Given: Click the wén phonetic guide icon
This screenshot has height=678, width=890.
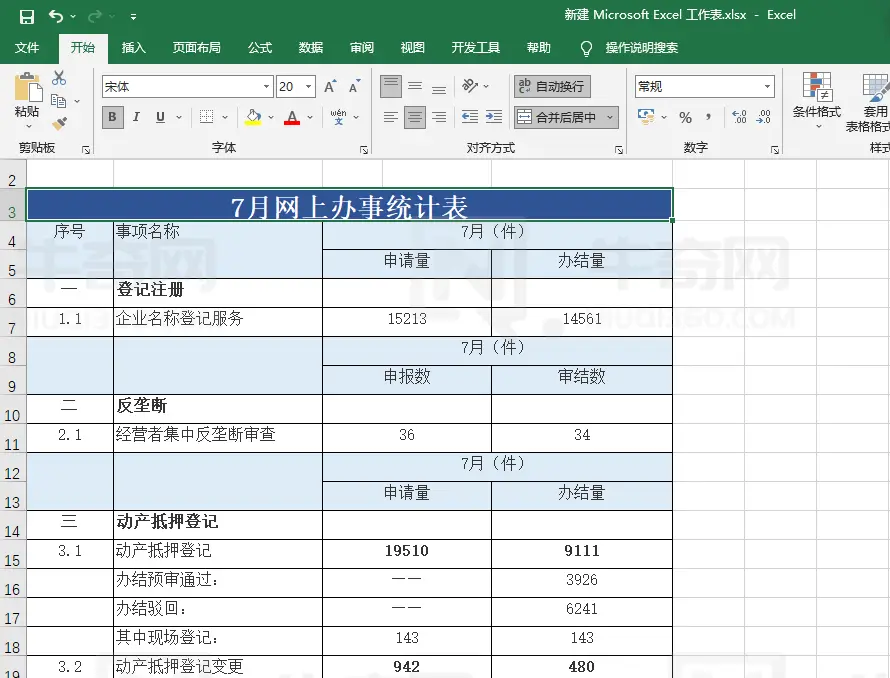Looking at the screenshot, I should pos(338,117).
